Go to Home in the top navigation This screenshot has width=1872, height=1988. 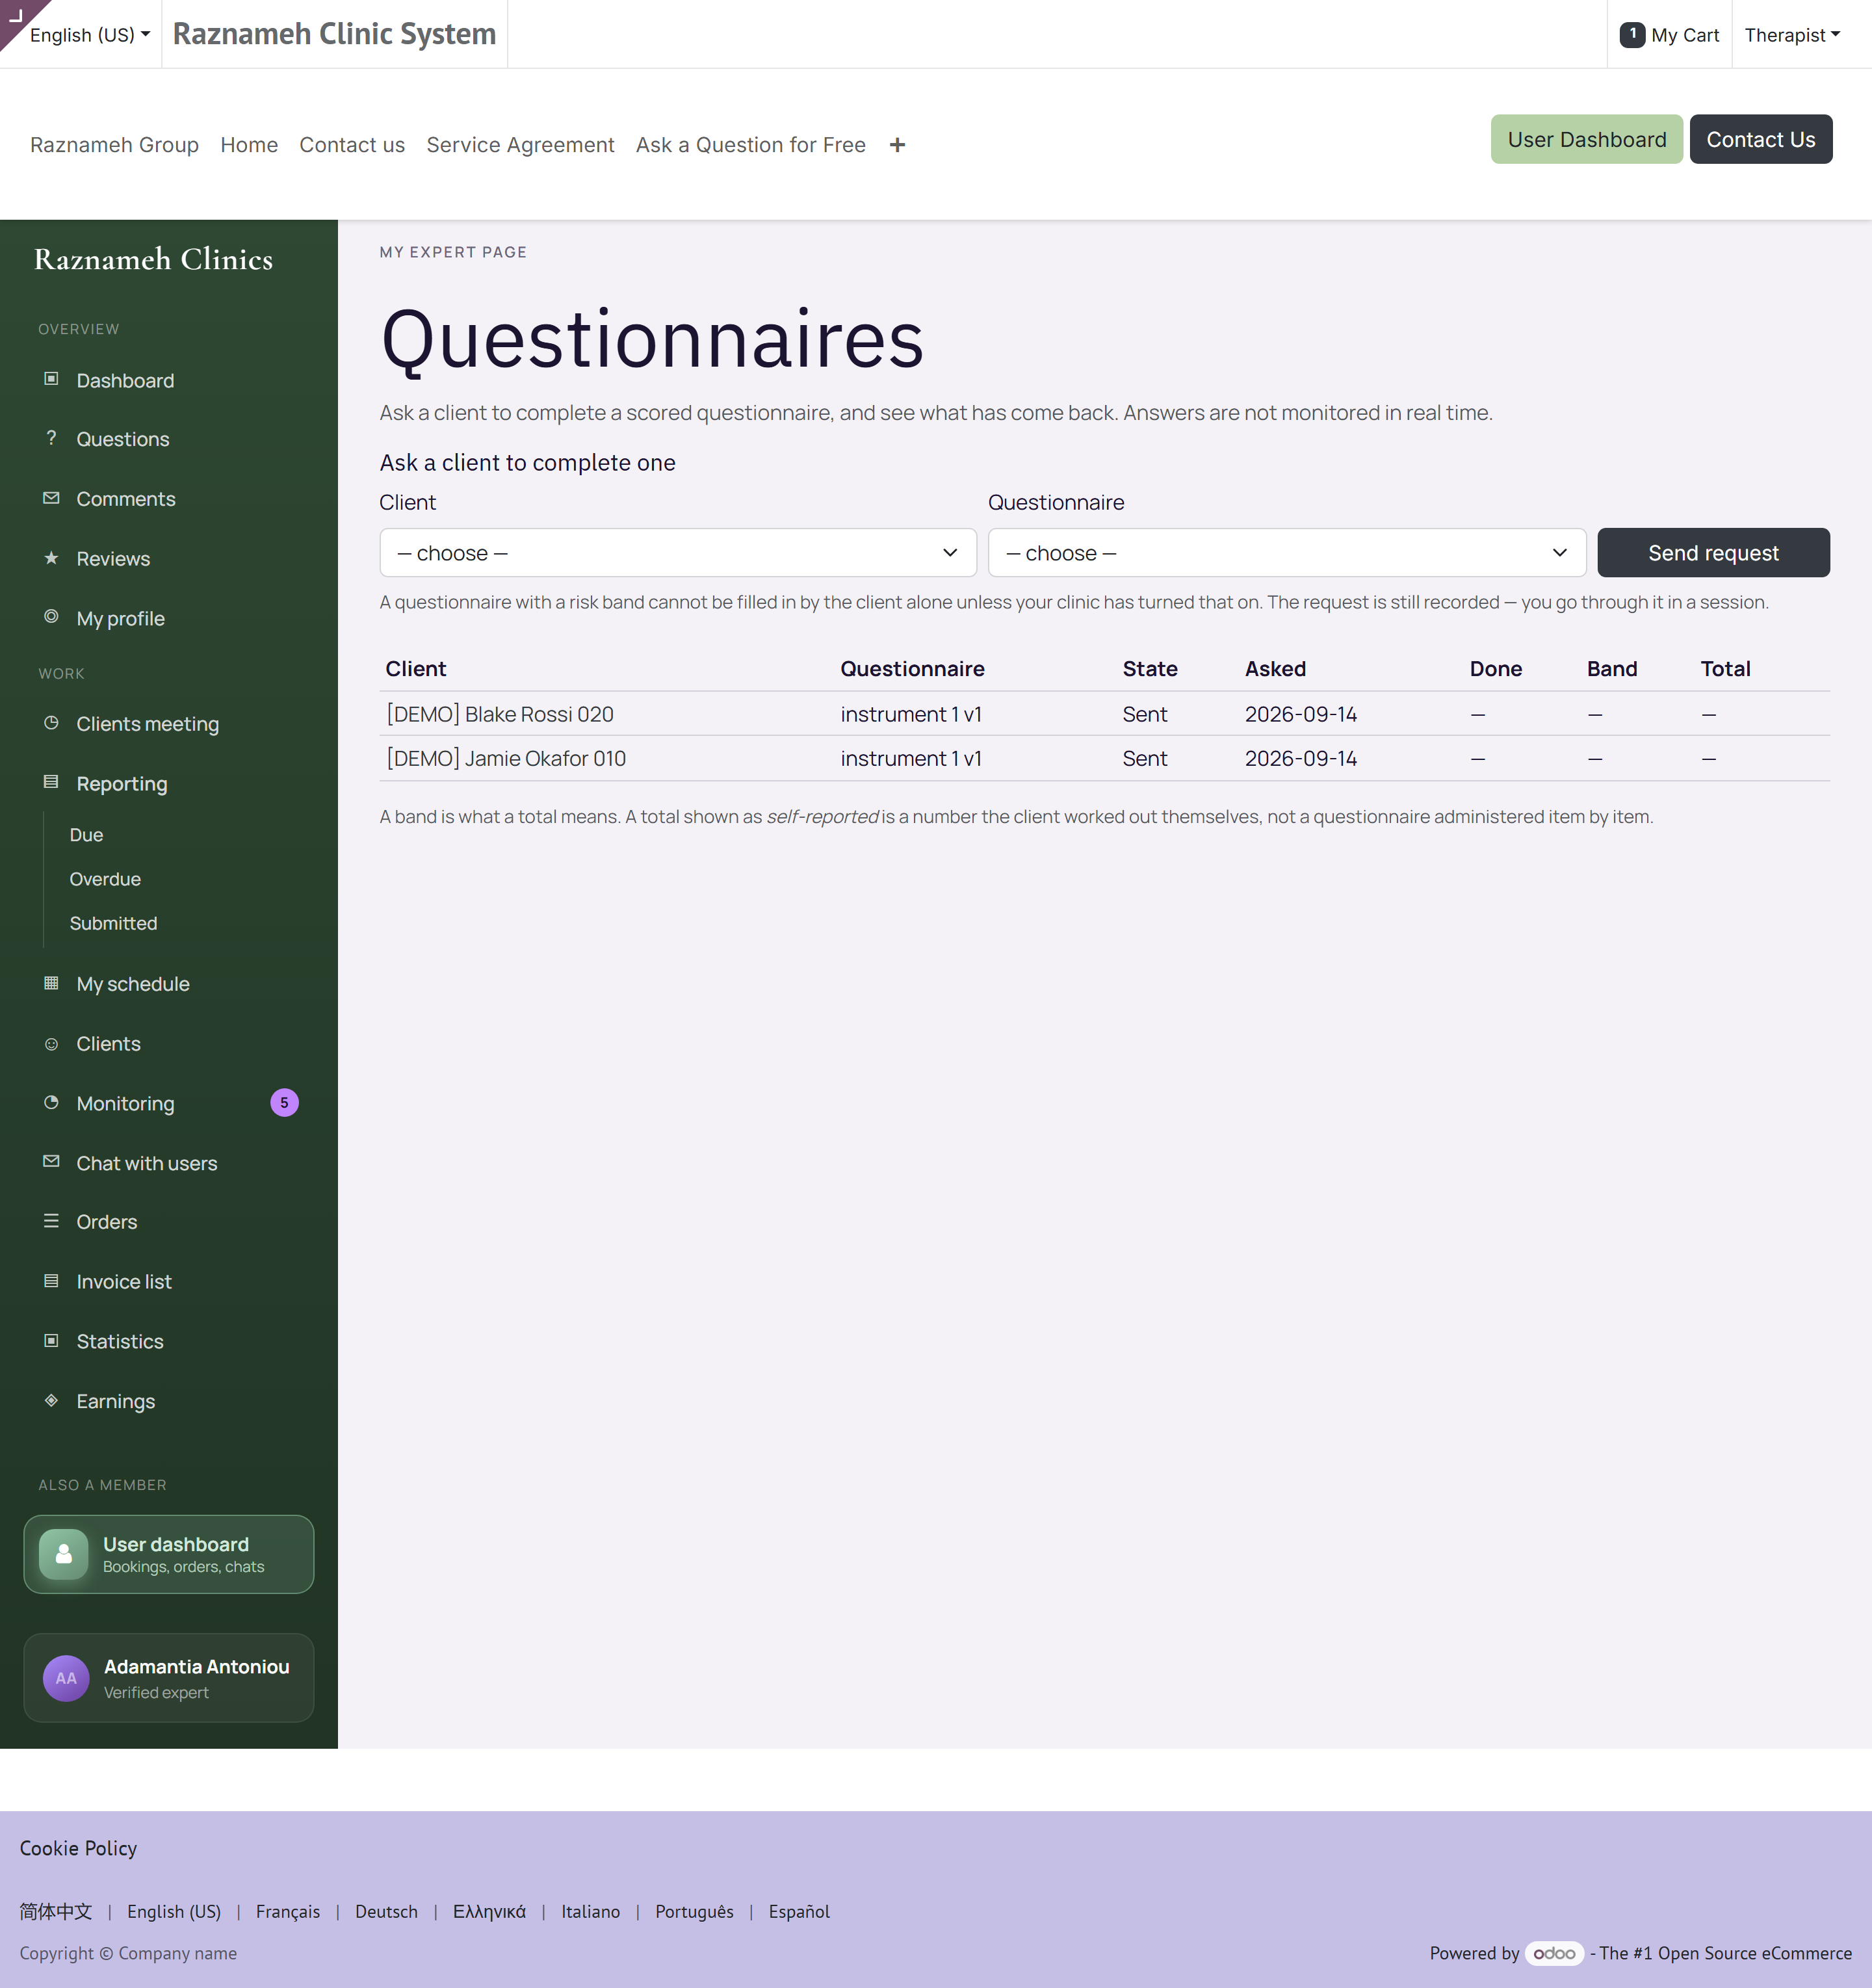click(249, 145)
